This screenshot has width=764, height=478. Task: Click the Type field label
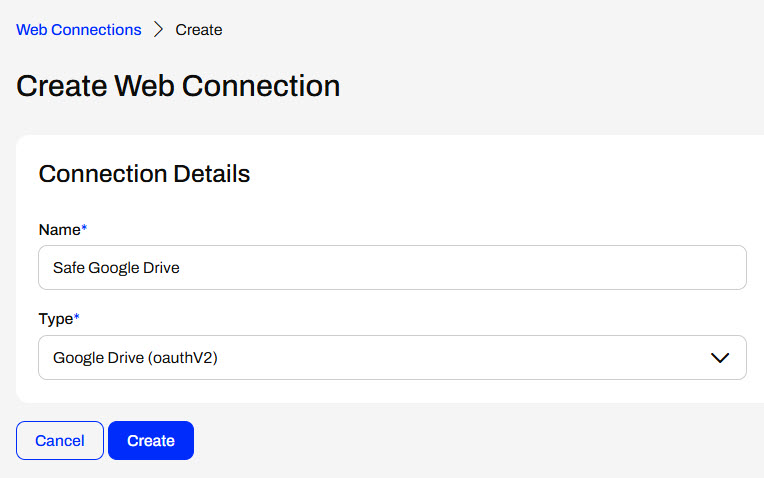[x=55, y=319]
